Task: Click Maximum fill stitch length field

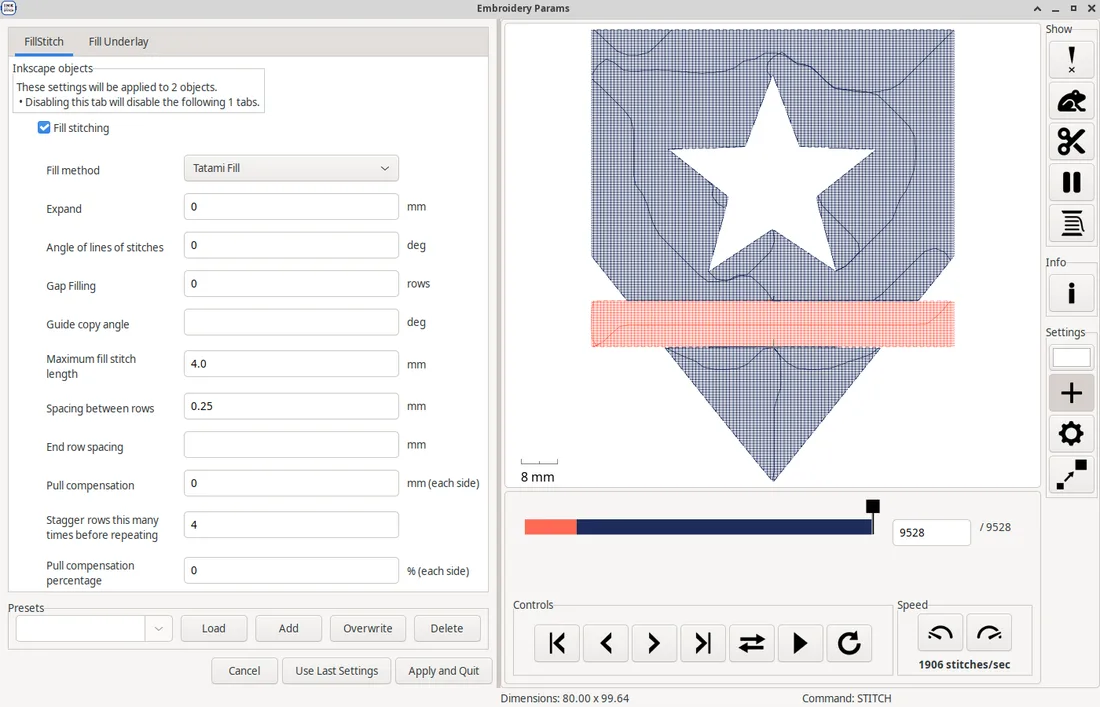Action: (x=291, y=364)
